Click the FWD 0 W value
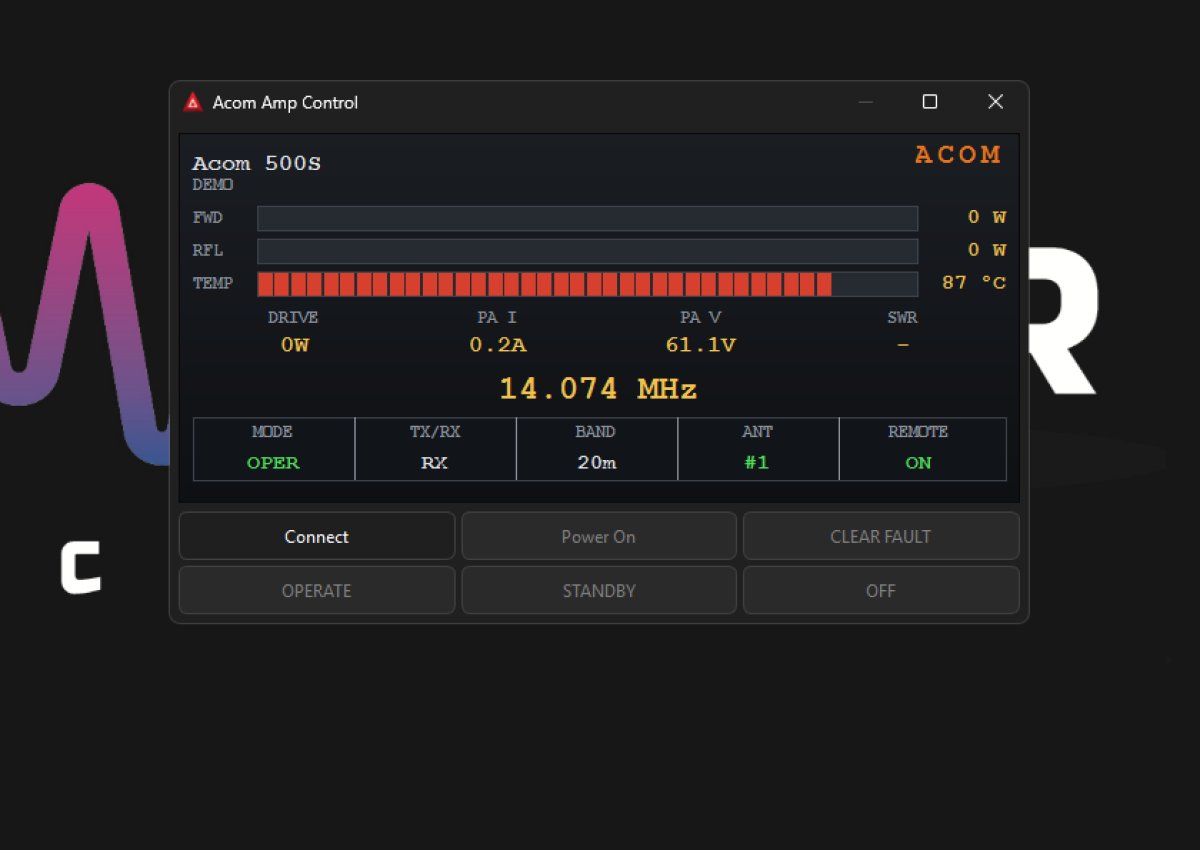Viewport: 1200px width, 850px height. (987, 217)
